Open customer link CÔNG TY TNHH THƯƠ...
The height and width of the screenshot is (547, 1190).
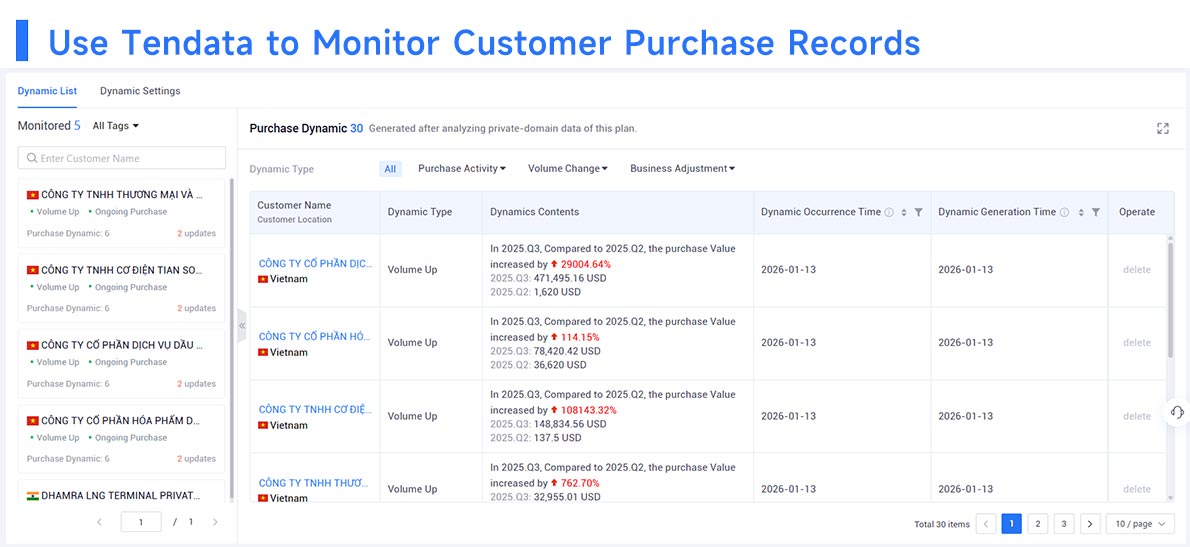pyautogui.click(x=313, y=483)
